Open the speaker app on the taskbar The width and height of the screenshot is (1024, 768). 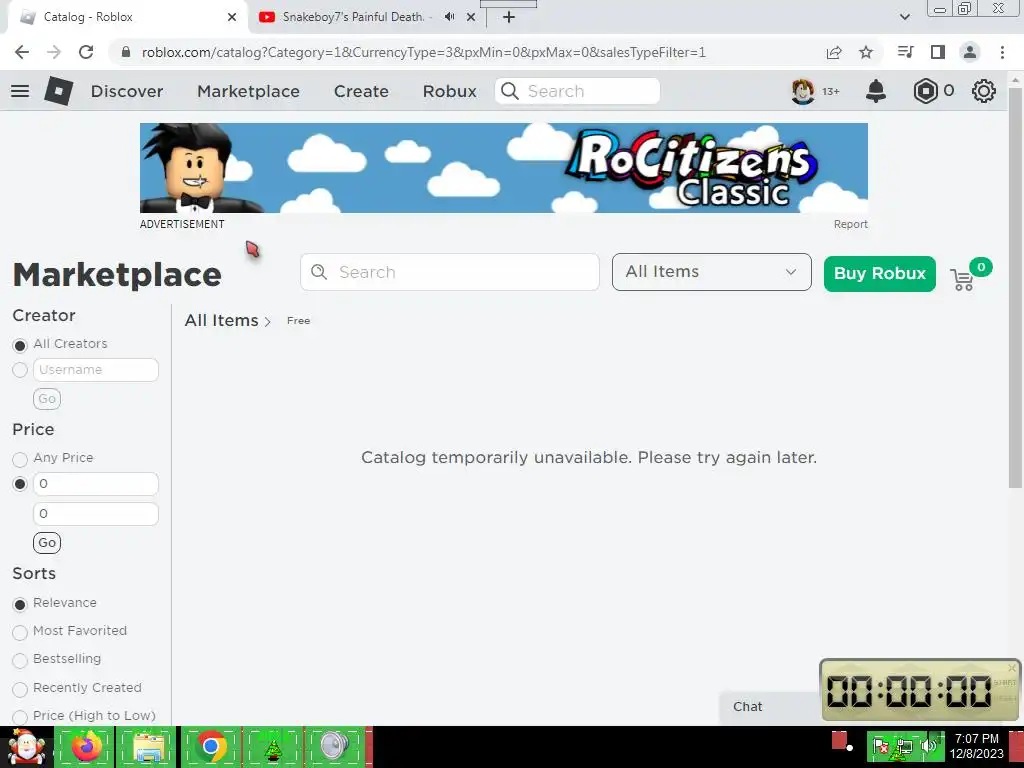[335, 745]
